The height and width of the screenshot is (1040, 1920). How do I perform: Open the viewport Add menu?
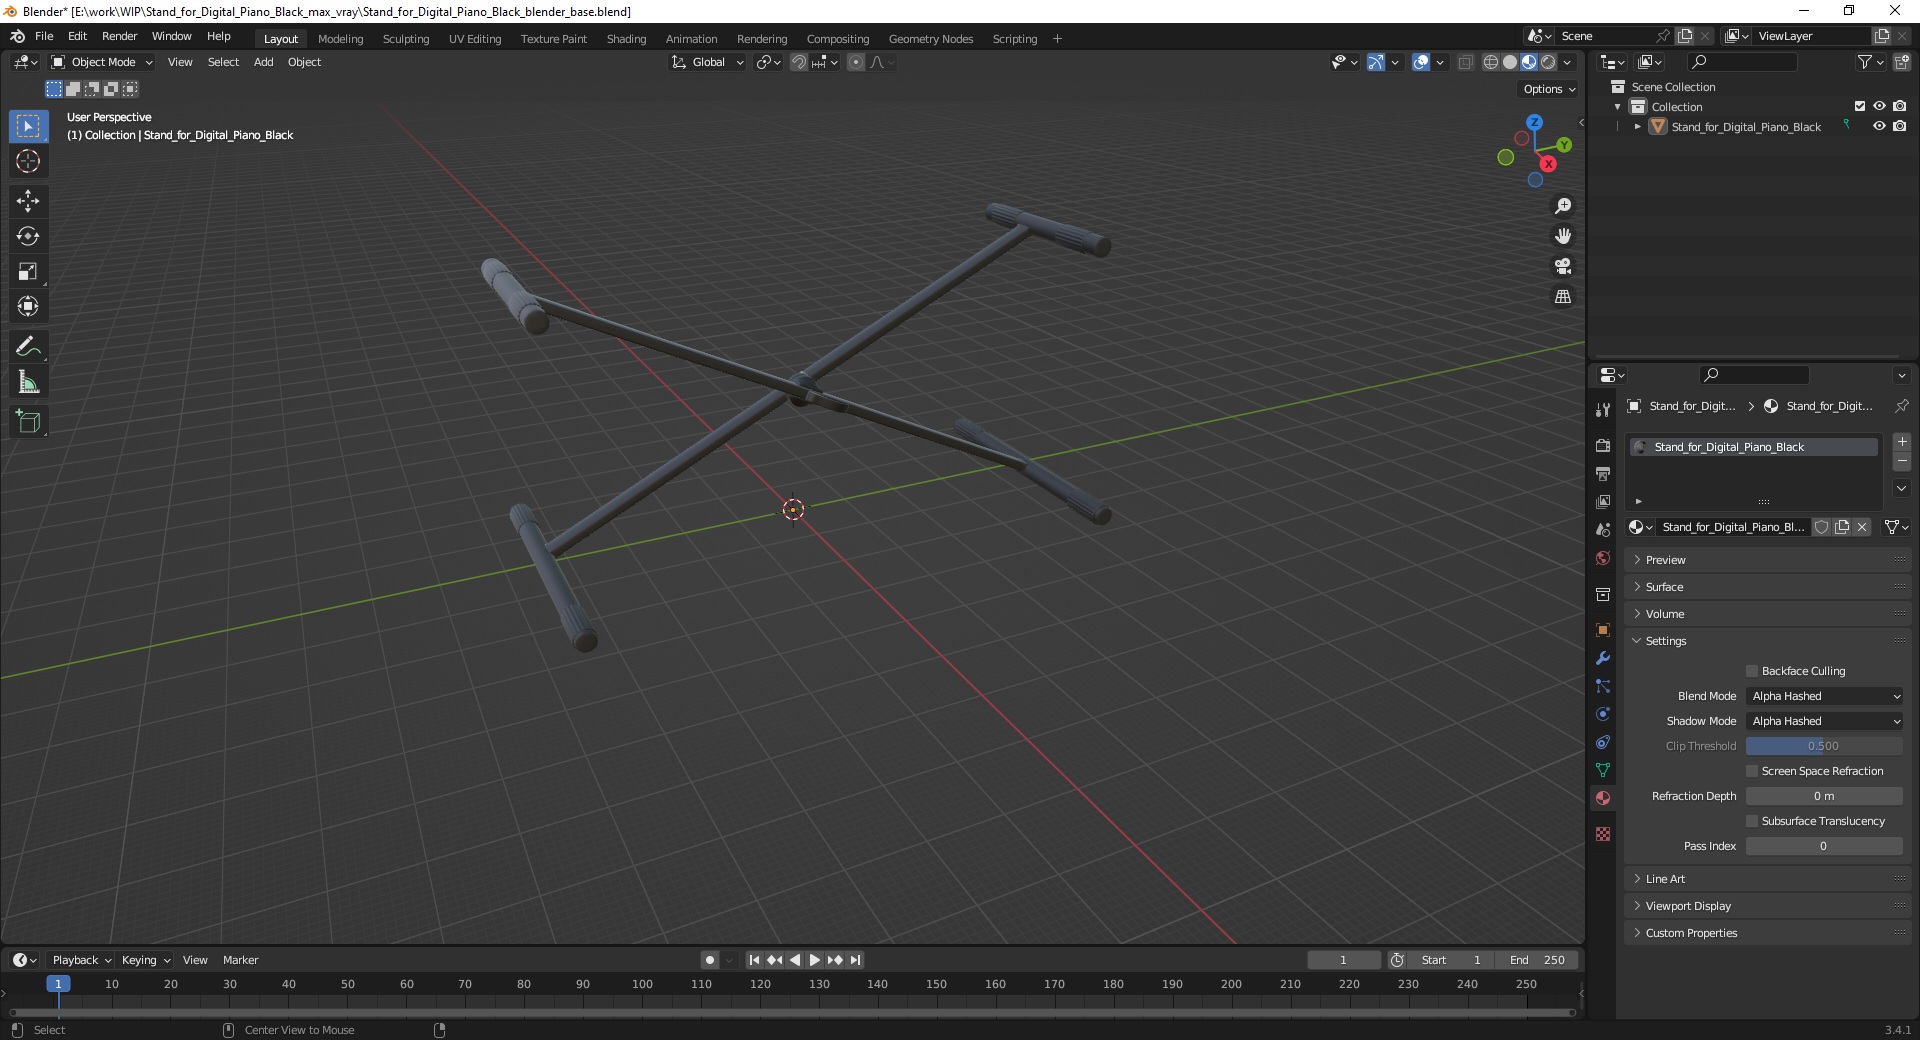tap(263, 62)
